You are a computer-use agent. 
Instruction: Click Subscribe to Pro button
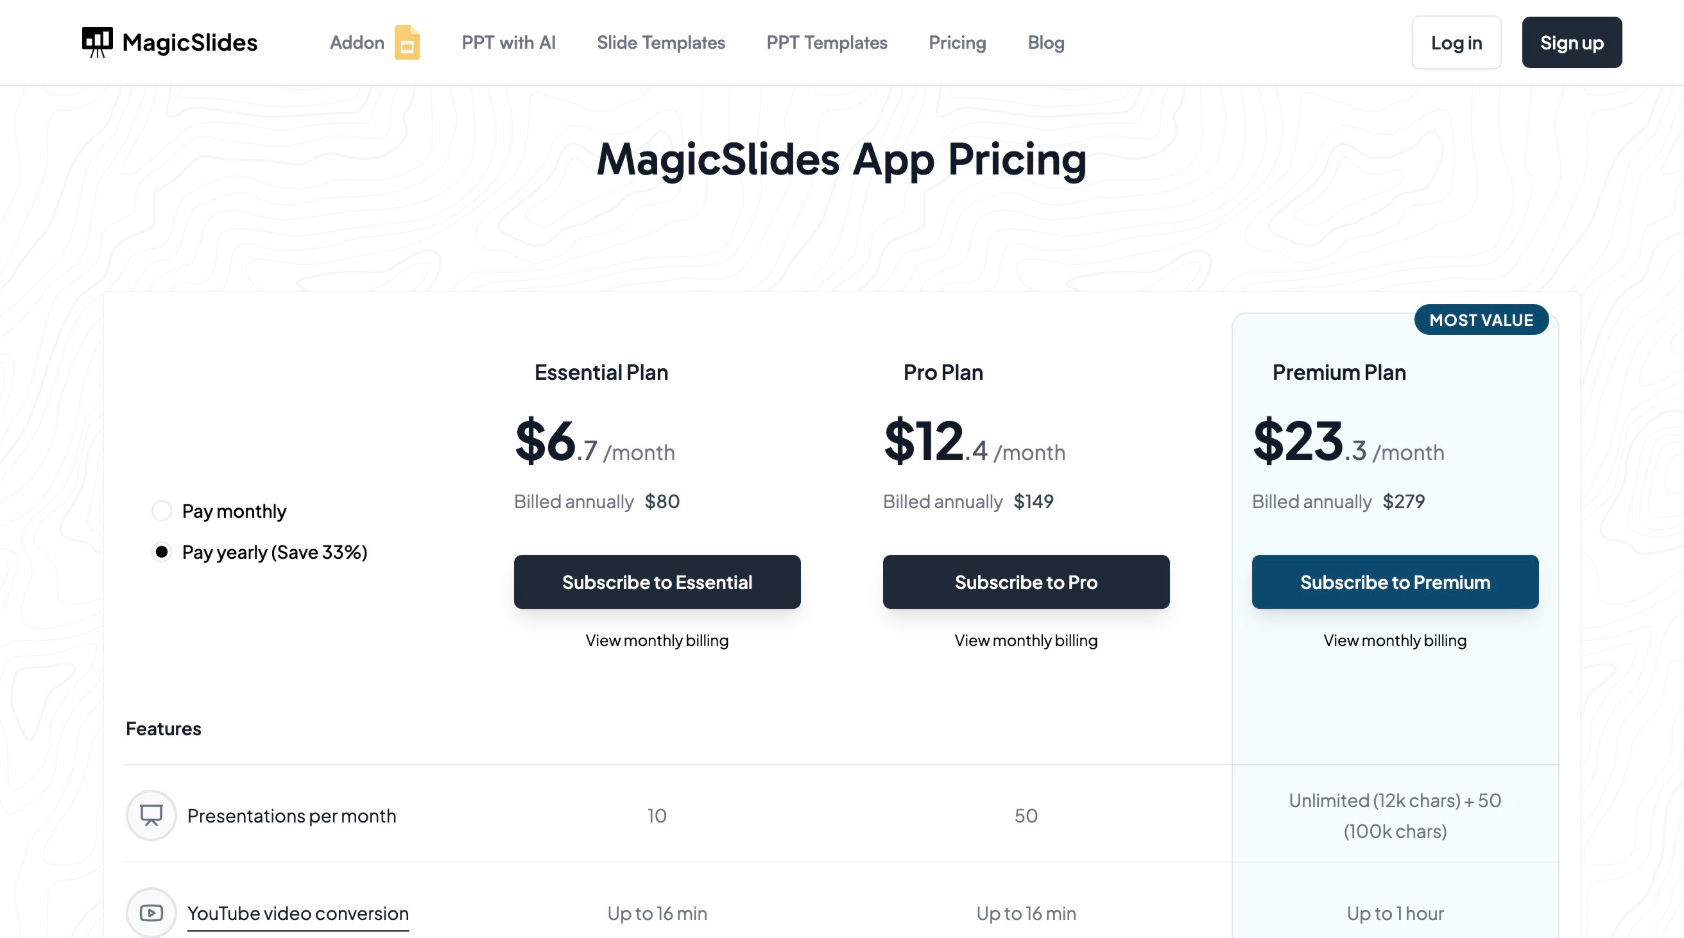point(1026,582)
